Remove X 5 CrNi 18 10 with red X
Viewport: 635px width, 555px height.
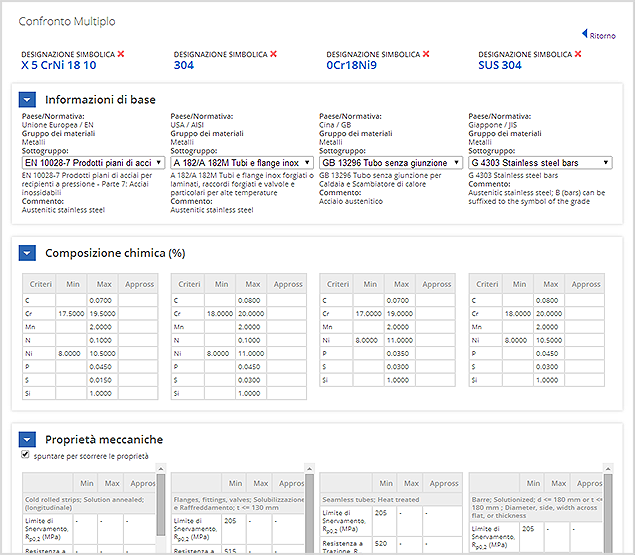[121, 54]
